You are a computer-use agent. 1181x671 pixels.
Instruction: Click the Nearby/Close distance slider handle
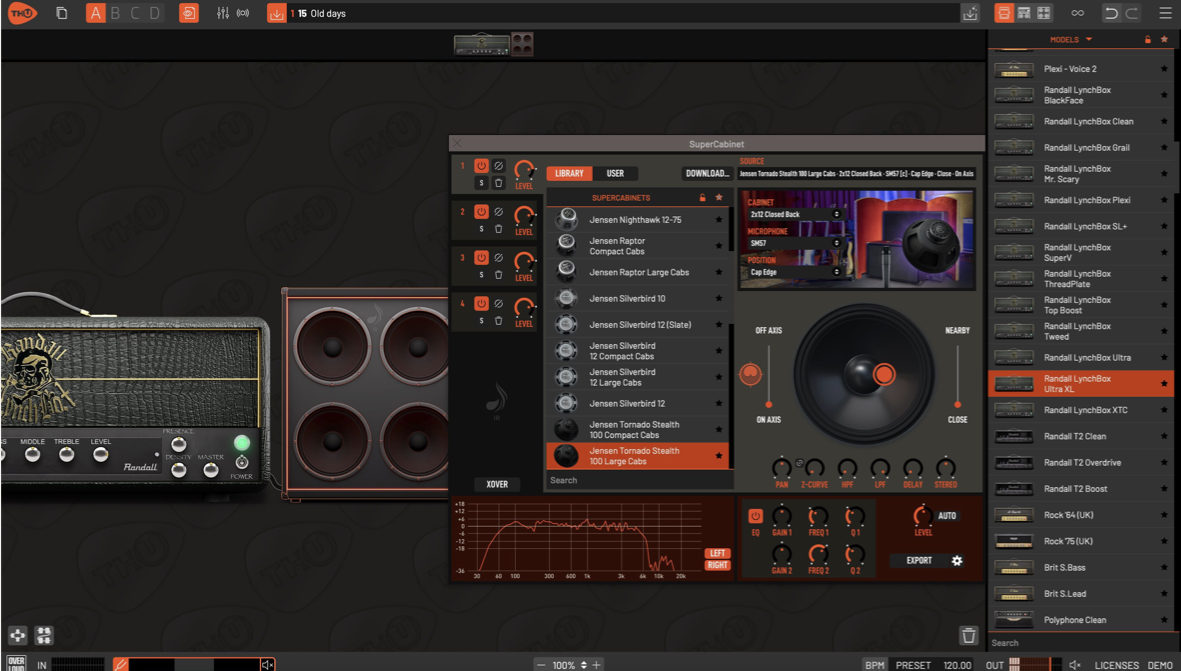[957, 405]
